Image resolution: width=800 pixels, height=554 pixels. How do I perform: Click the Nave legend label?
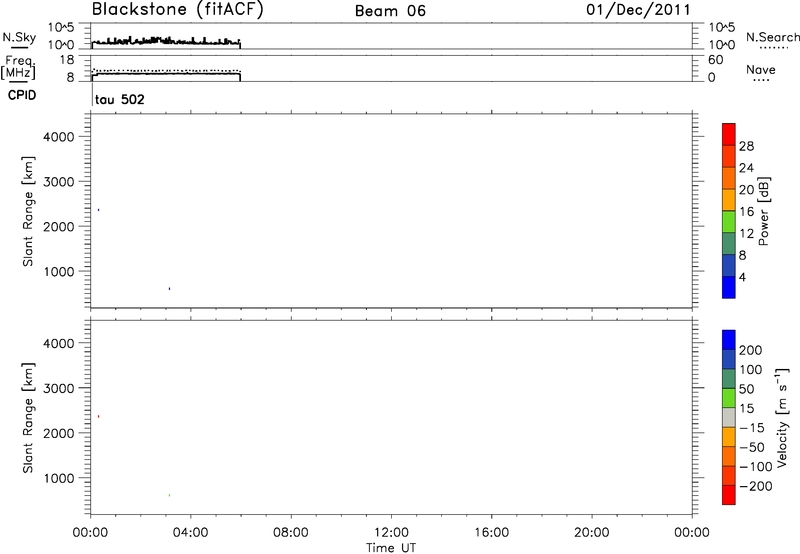[761, 70]
